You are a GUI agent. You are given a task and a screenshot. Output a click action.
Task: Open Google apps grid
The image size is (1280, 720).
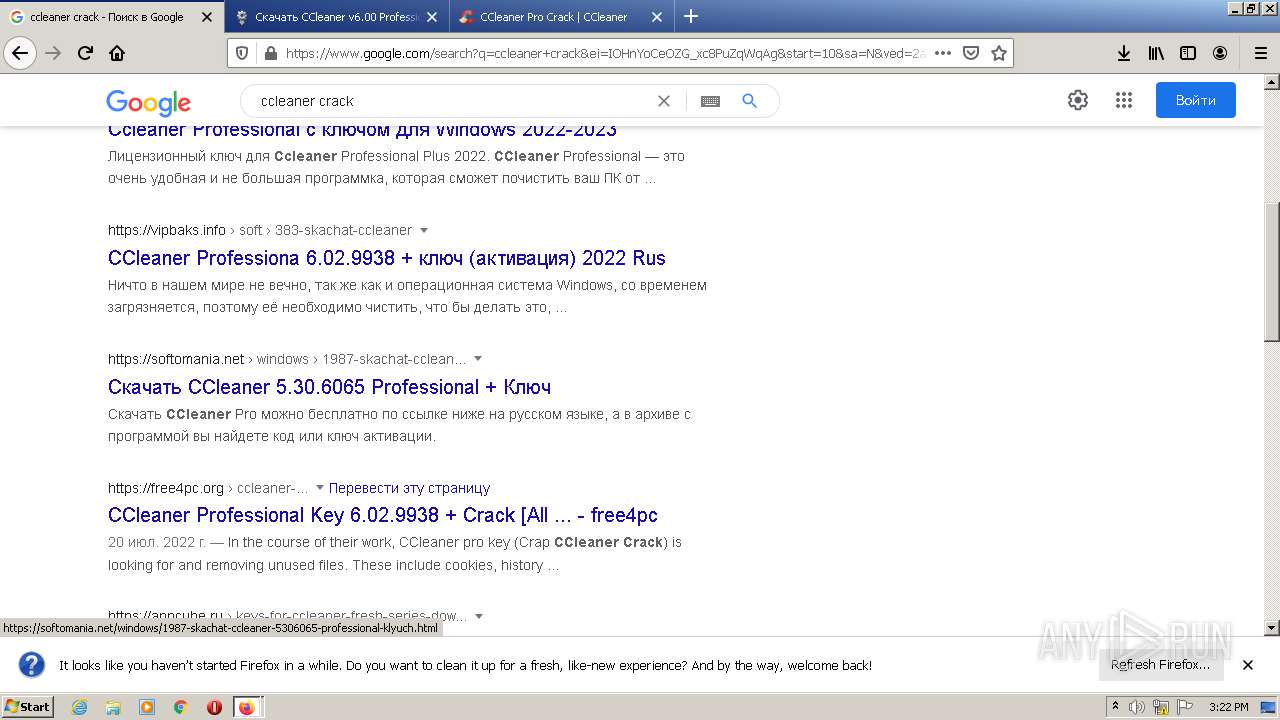[1124, 100]
